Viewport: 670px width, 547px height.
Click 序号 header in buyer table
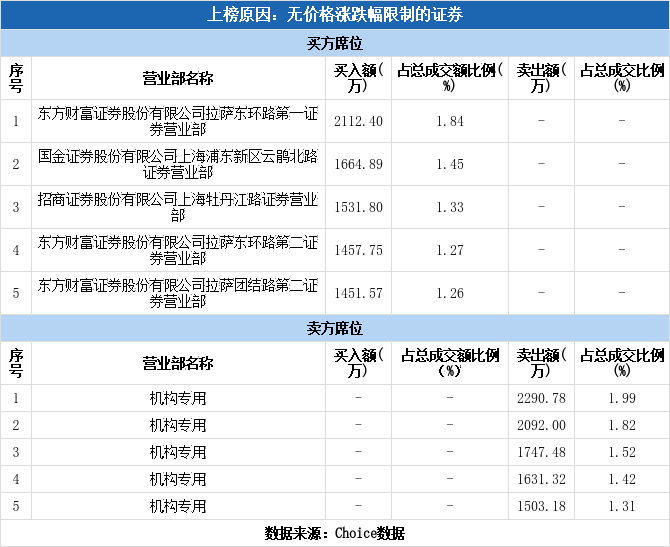pyautogui.click(x=16, y=78)
